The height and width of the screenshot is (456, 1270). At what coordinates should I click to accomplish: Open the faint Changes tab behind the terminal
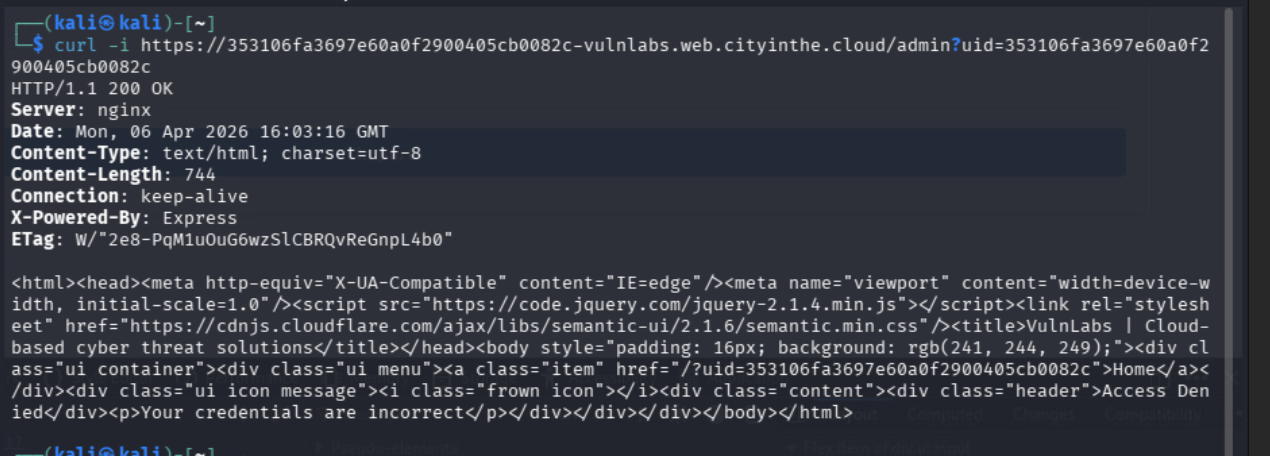(1043, 414)
